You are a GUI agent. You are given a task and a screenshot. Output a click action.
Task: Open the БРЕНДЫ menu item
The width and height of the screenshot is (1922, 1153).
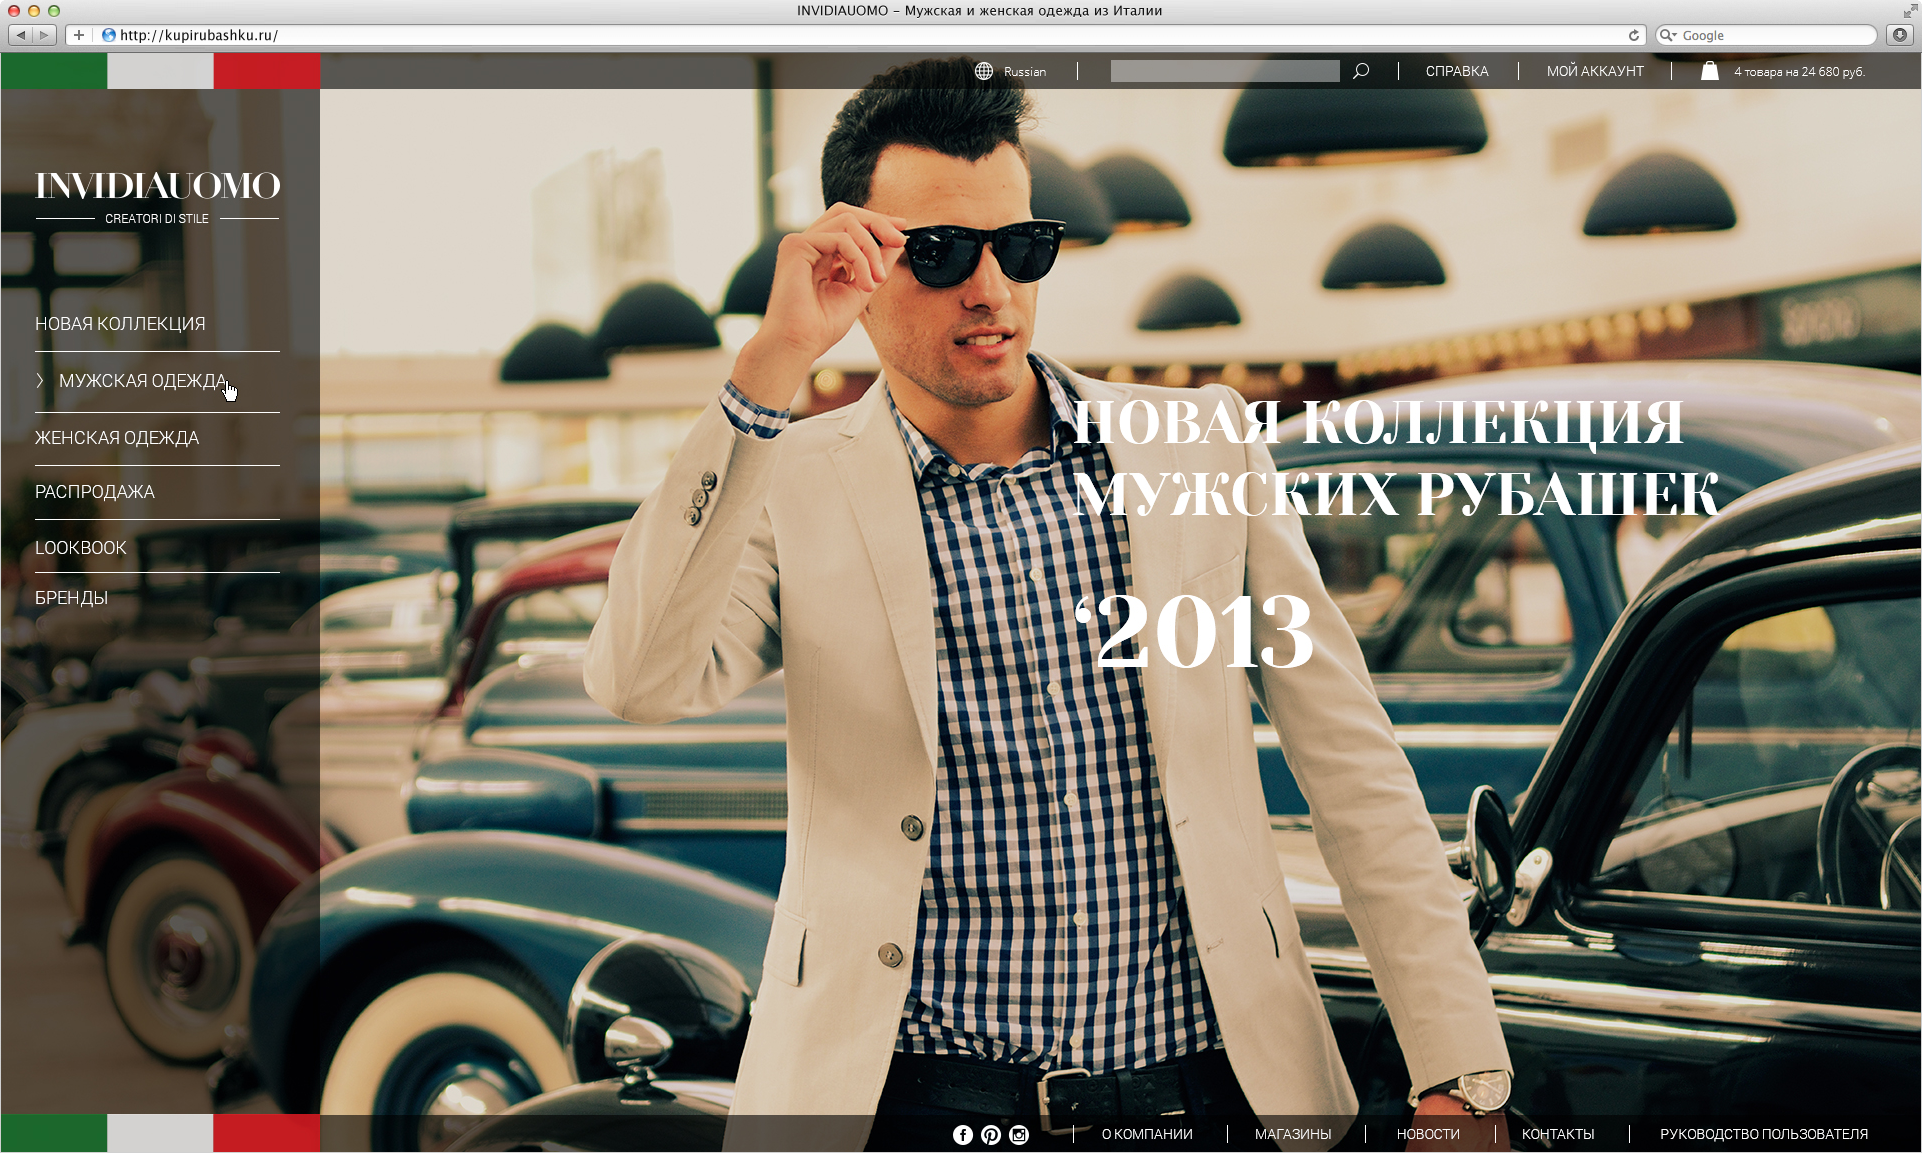[x=71, y=598]
